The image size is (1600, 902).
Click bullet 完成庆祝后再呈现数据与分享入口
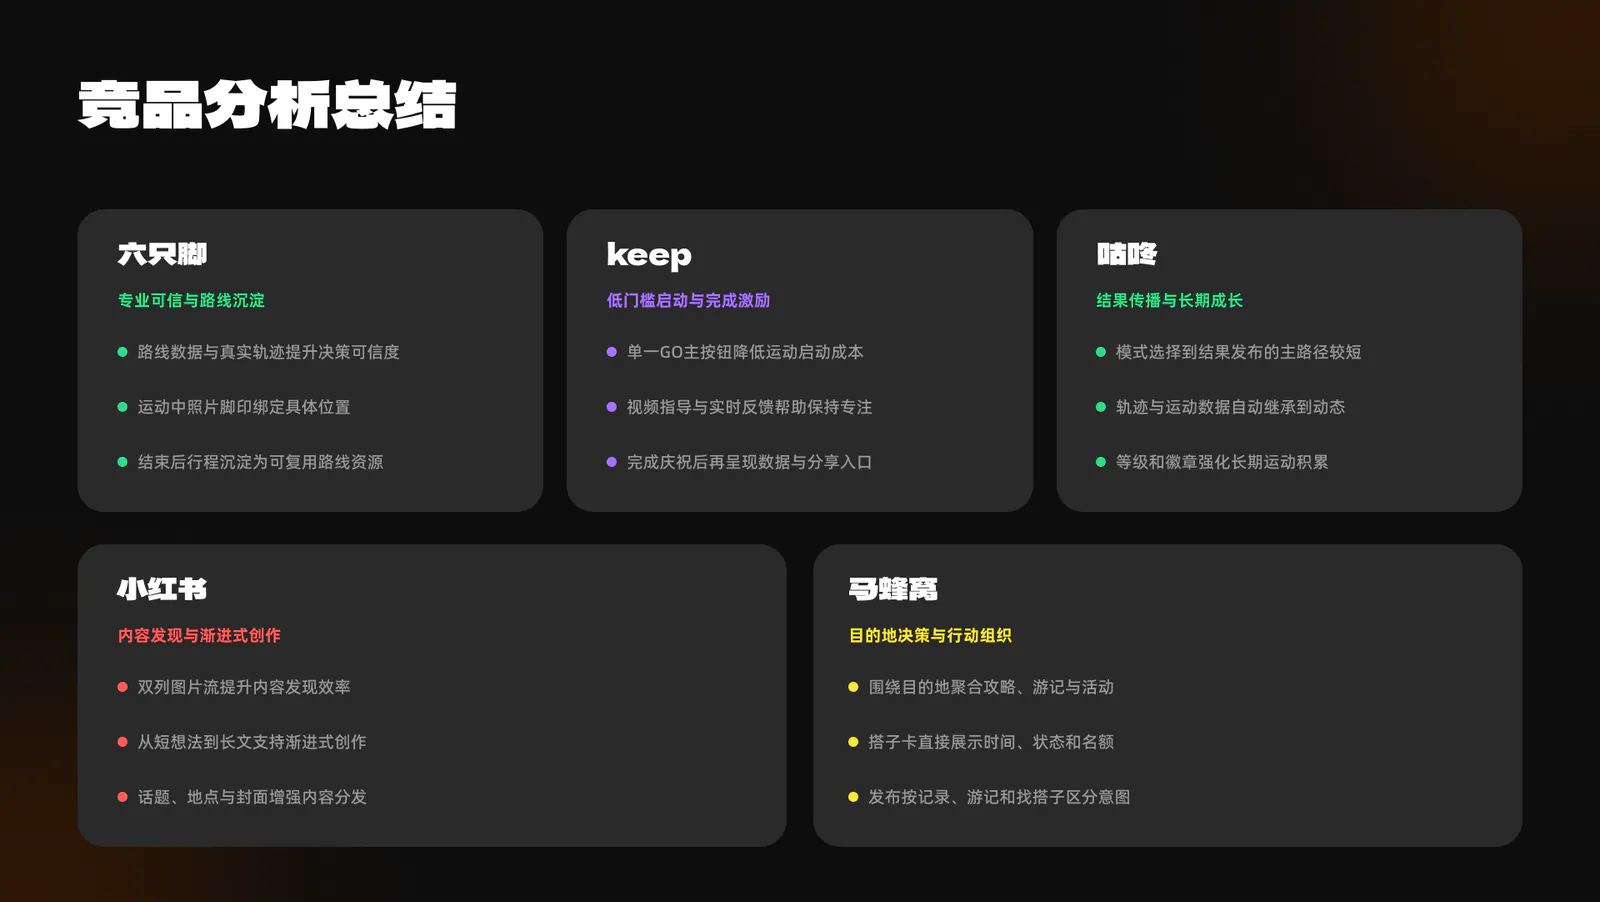(749, 462)
